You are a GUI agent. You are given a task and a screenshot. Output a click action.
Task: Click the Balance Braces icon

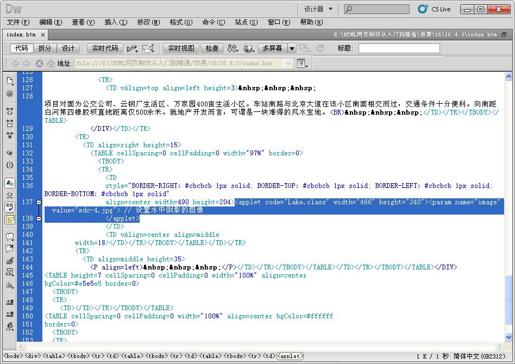coord(10,165)
